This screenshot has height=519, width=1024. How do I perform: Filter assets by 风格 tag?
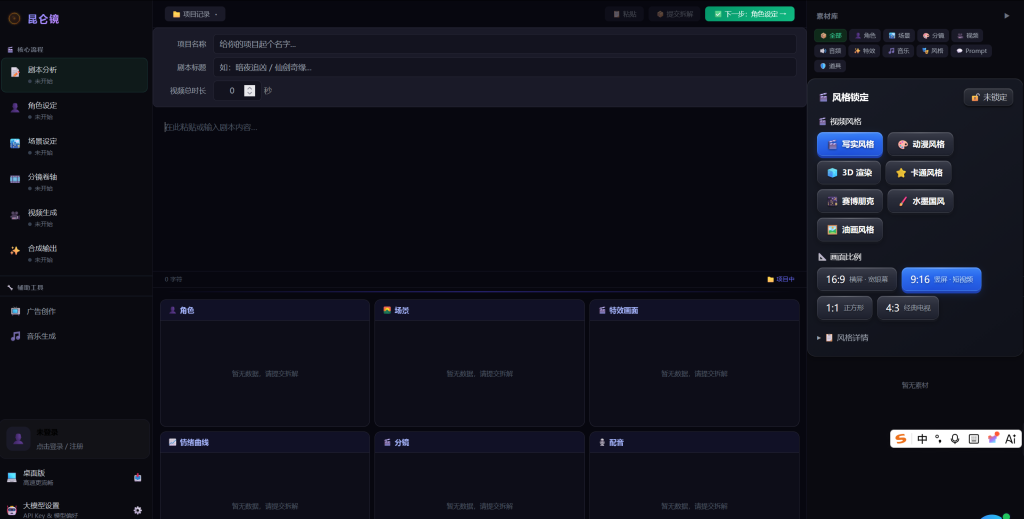tap(933, 50)
